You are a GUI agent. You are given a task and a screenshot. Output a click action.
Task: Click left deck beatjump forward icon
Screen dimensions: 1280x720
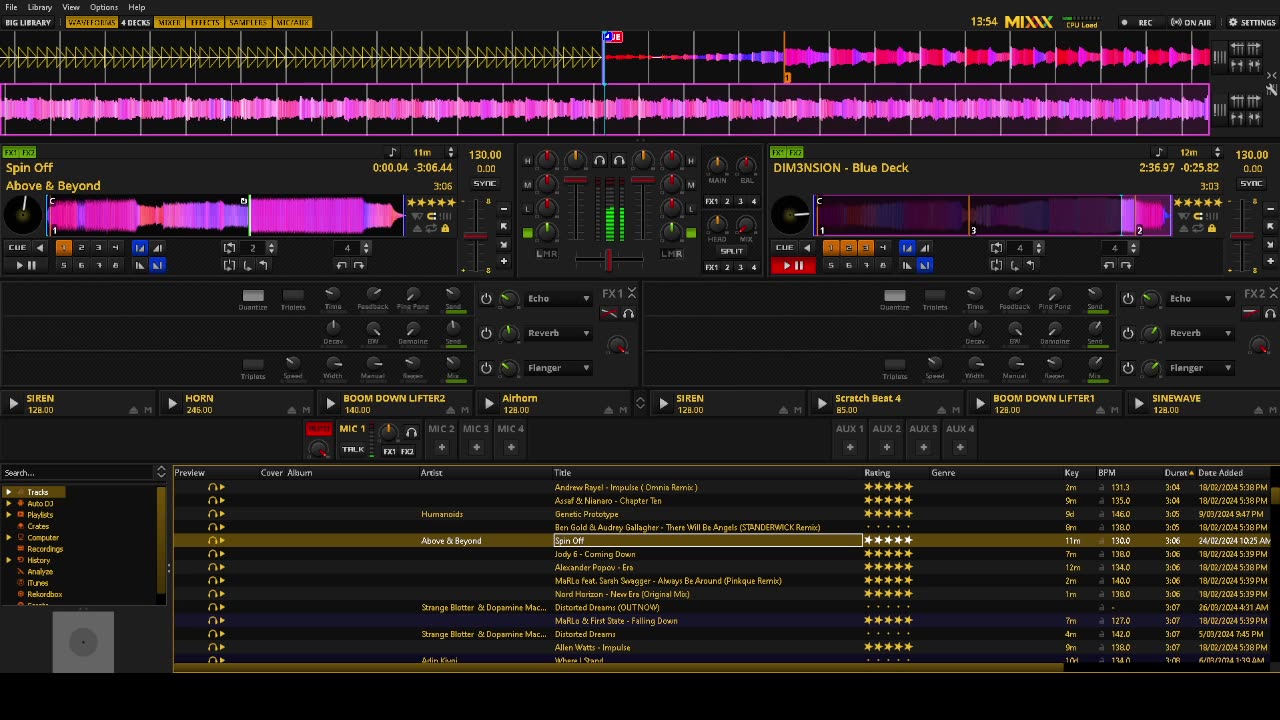359,265
